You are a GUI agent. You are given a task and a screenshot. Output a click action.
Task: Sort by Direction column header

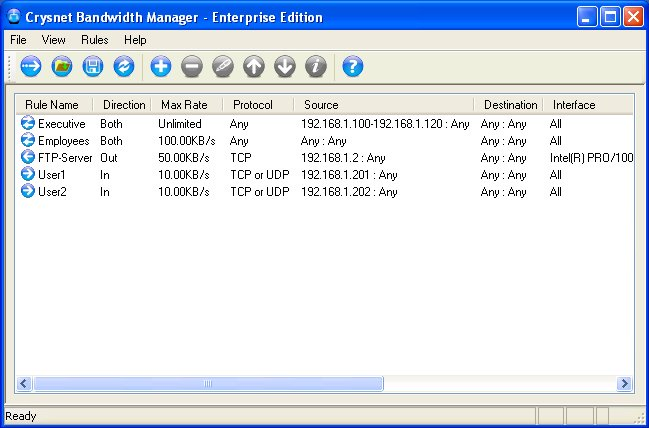pos(122,105)
